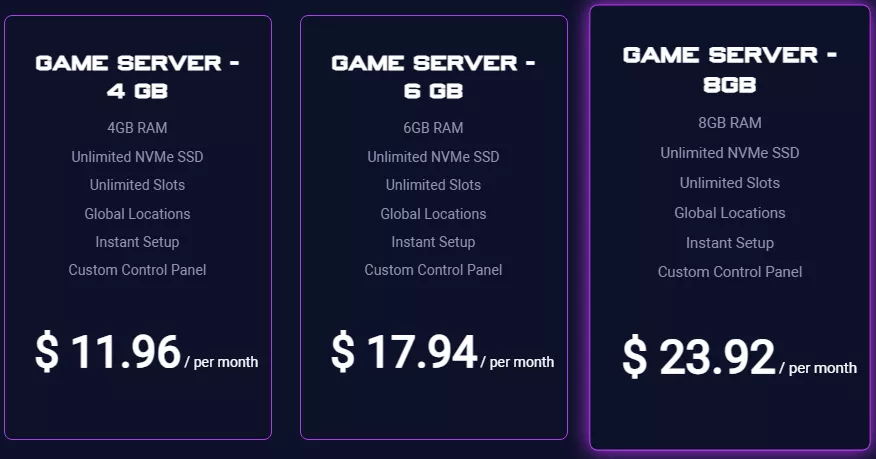Screen dimensions: 876x459
Task: Click Global Locations in the 4 GB card
Action: click(x=137, y=214)
